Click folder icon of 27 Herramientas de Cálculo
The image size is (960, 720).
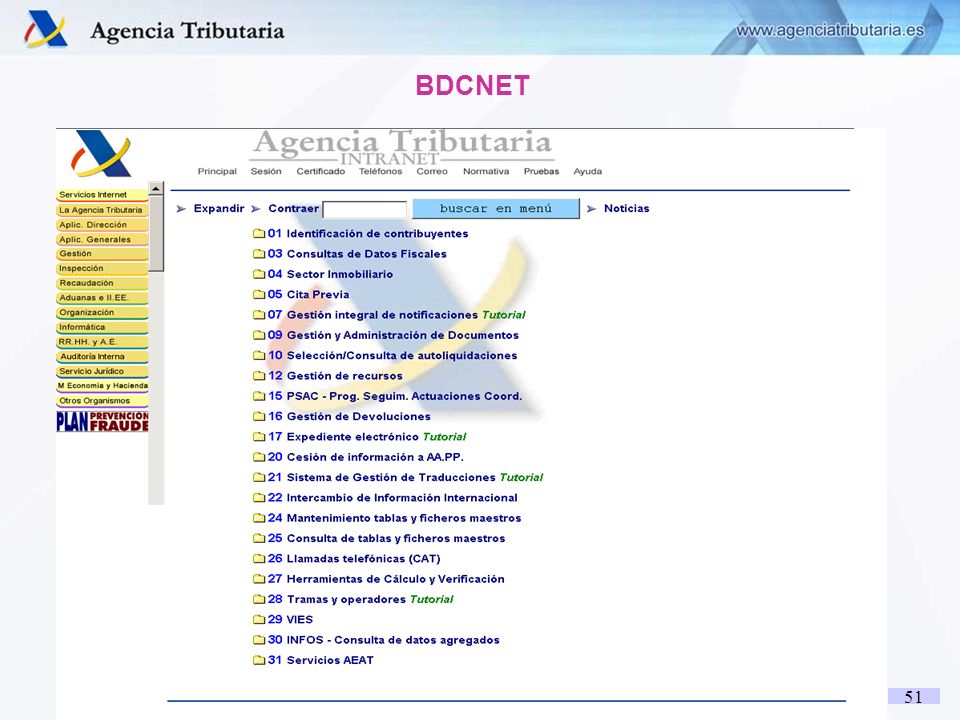259,579
